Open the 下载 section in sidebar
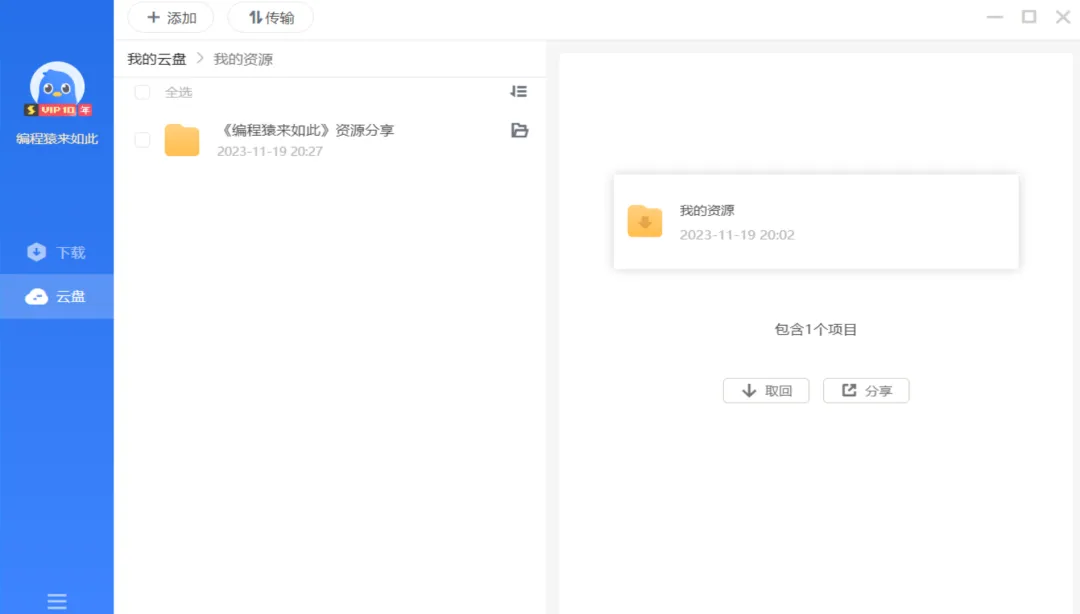Screen dimensions: 1080x614 56,252
